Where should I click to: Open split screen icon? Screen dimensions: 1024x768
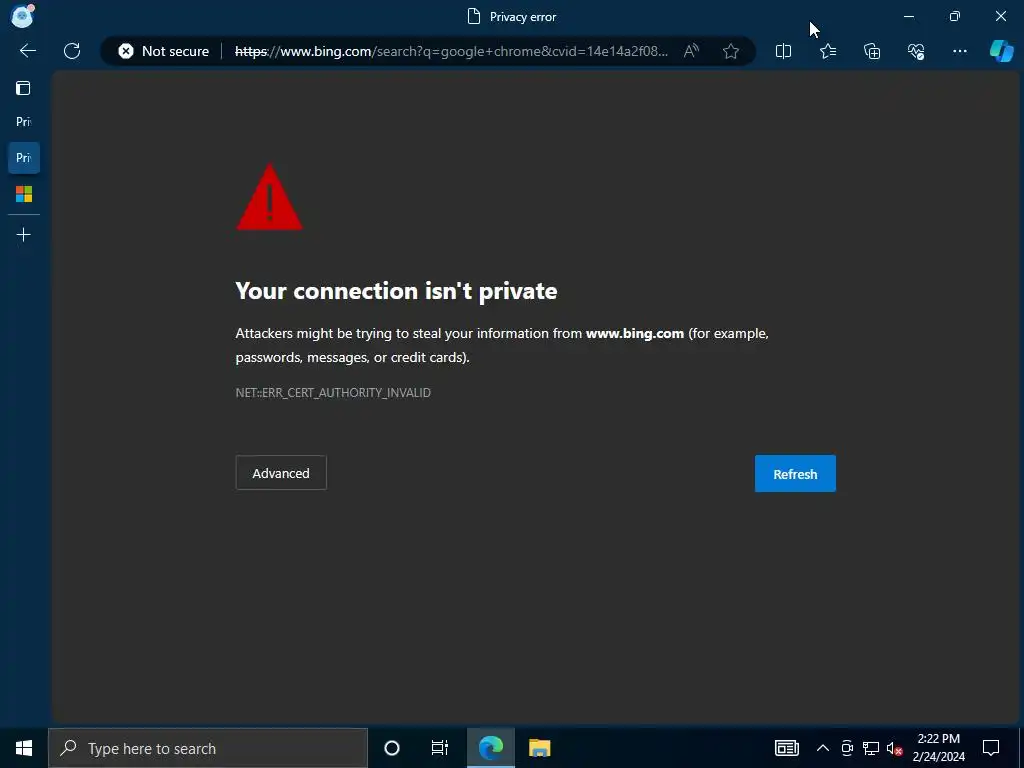(x=783, y=51)
